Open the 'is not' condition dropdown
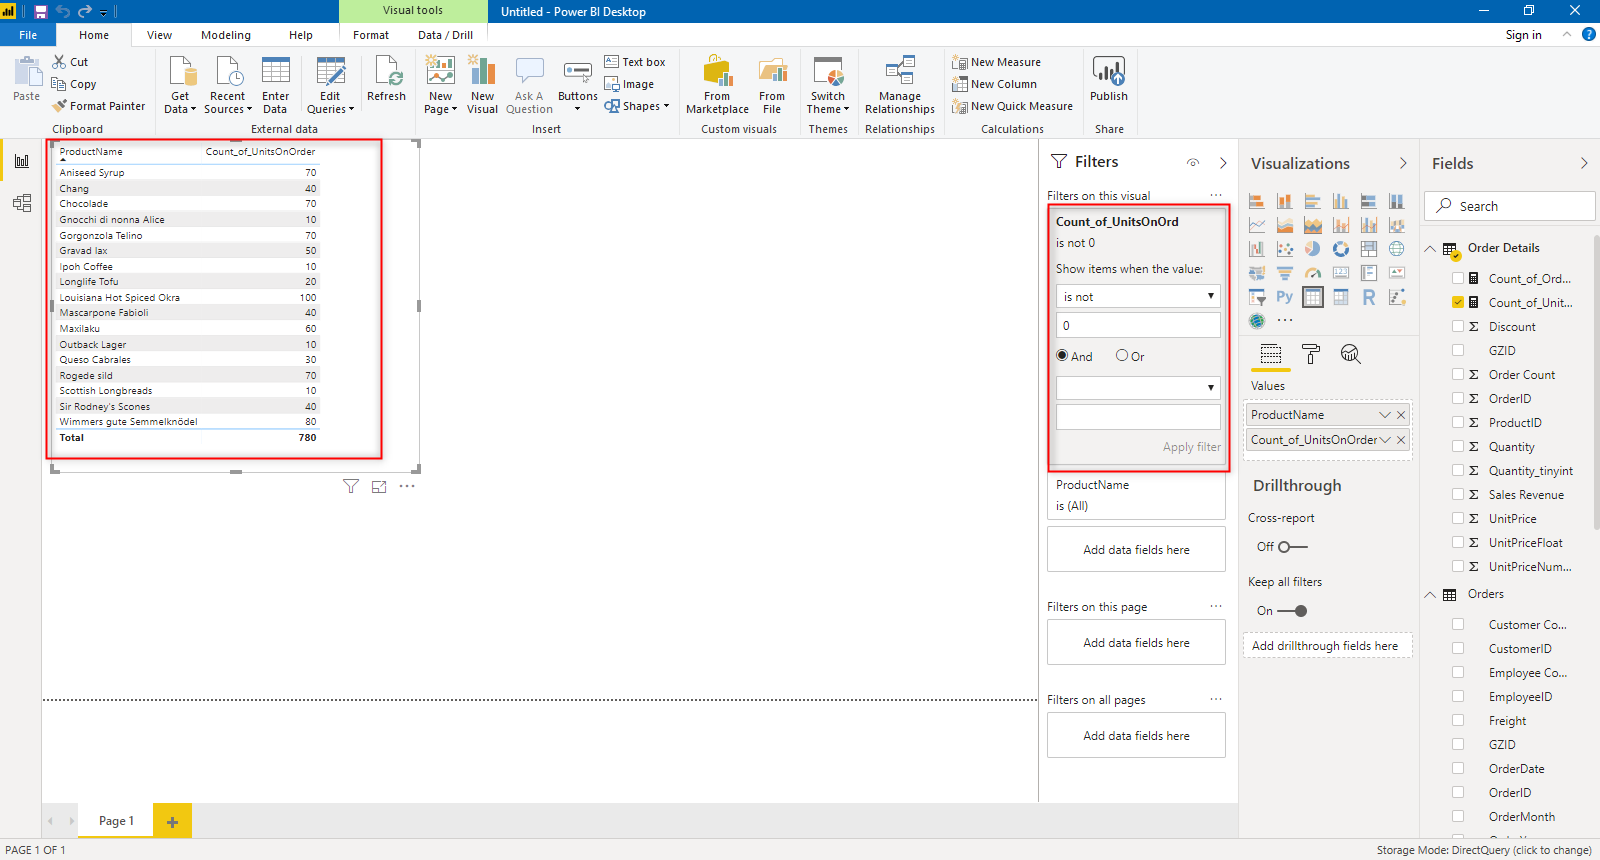Viewport: 1600px width, 860px height. [x=1138, y=296]
